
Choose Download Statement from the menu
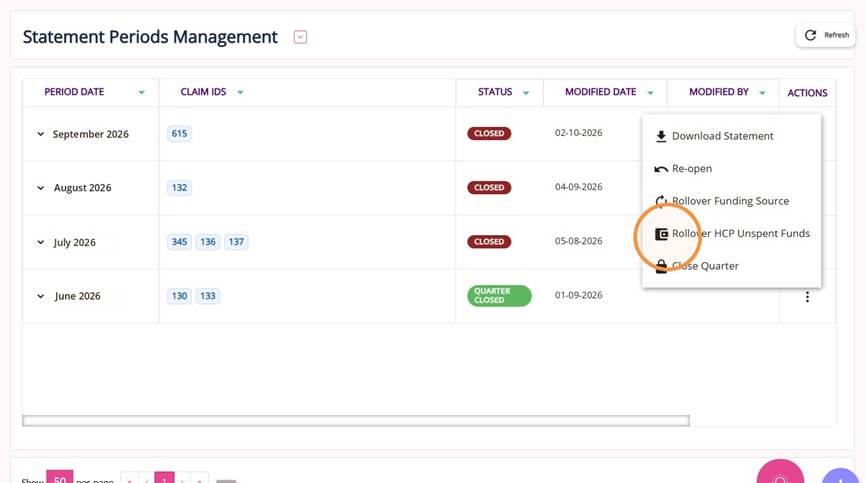pos(731,136)
